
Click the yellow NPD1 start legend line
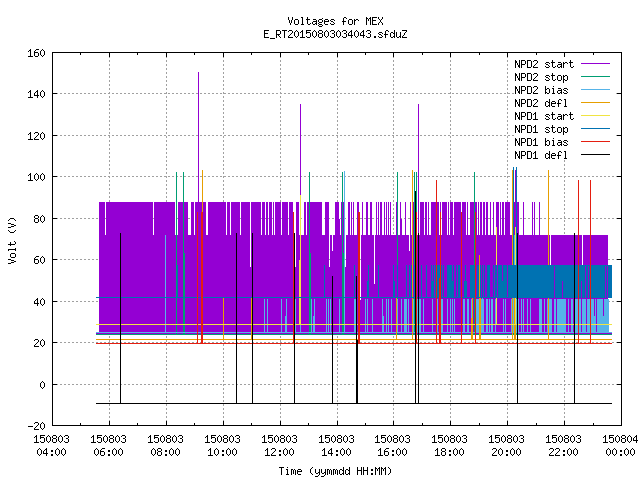point(595,116)
